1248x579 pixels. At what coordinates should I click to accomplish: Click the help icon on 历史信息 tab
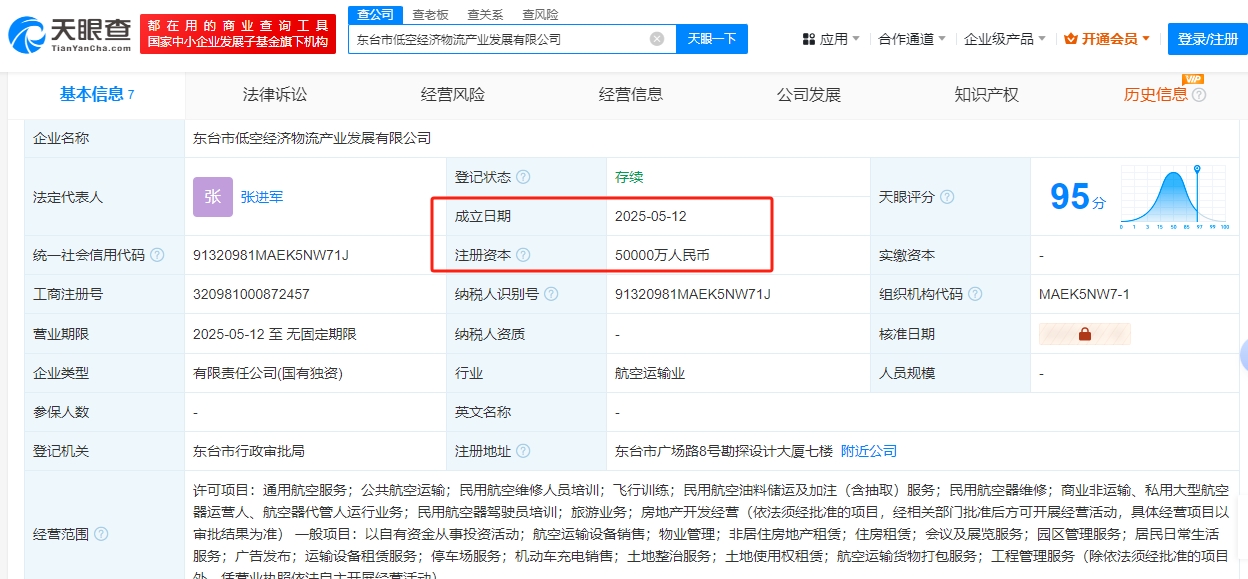pos(1199,95)
